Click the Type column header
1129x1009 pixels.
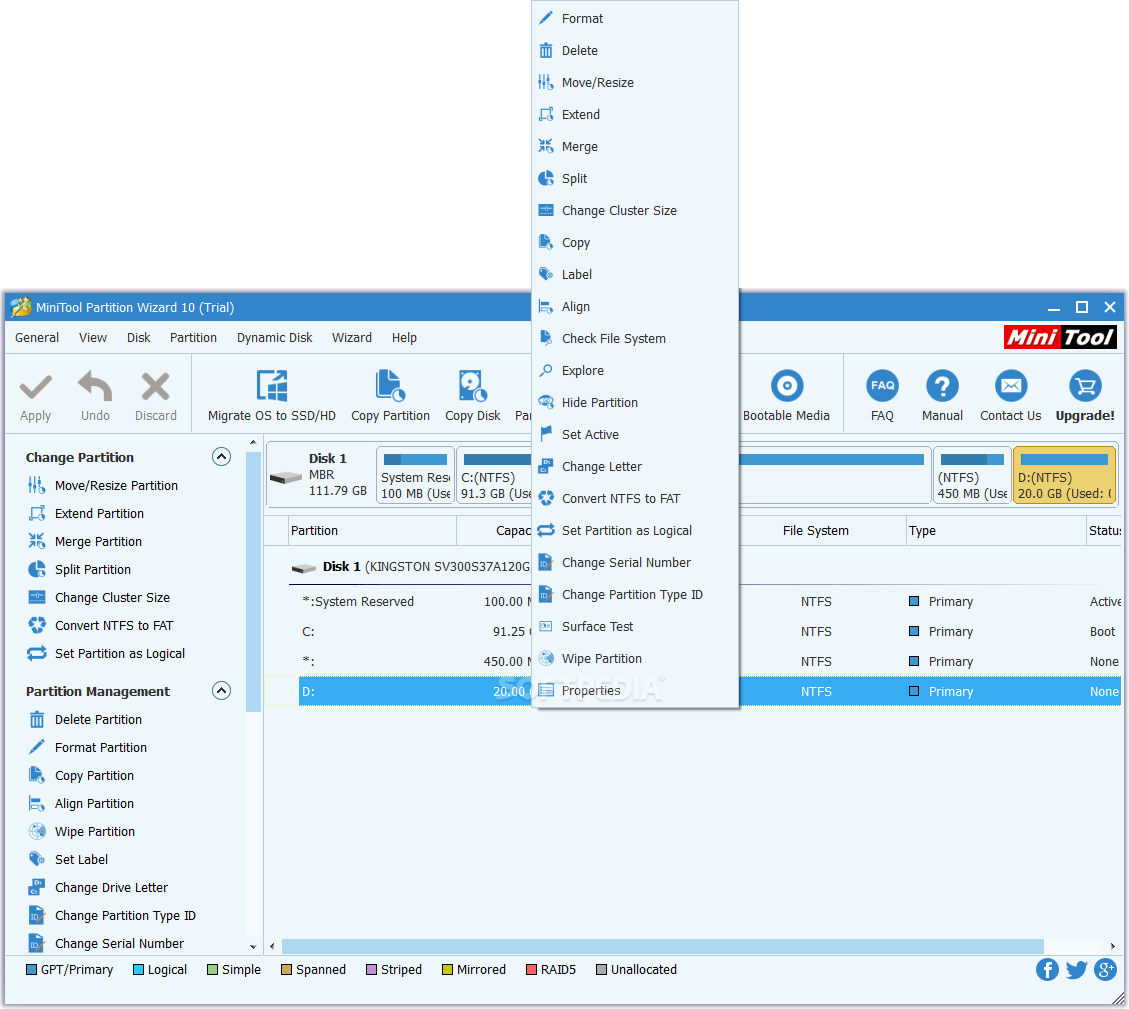[x=996, y=531]
